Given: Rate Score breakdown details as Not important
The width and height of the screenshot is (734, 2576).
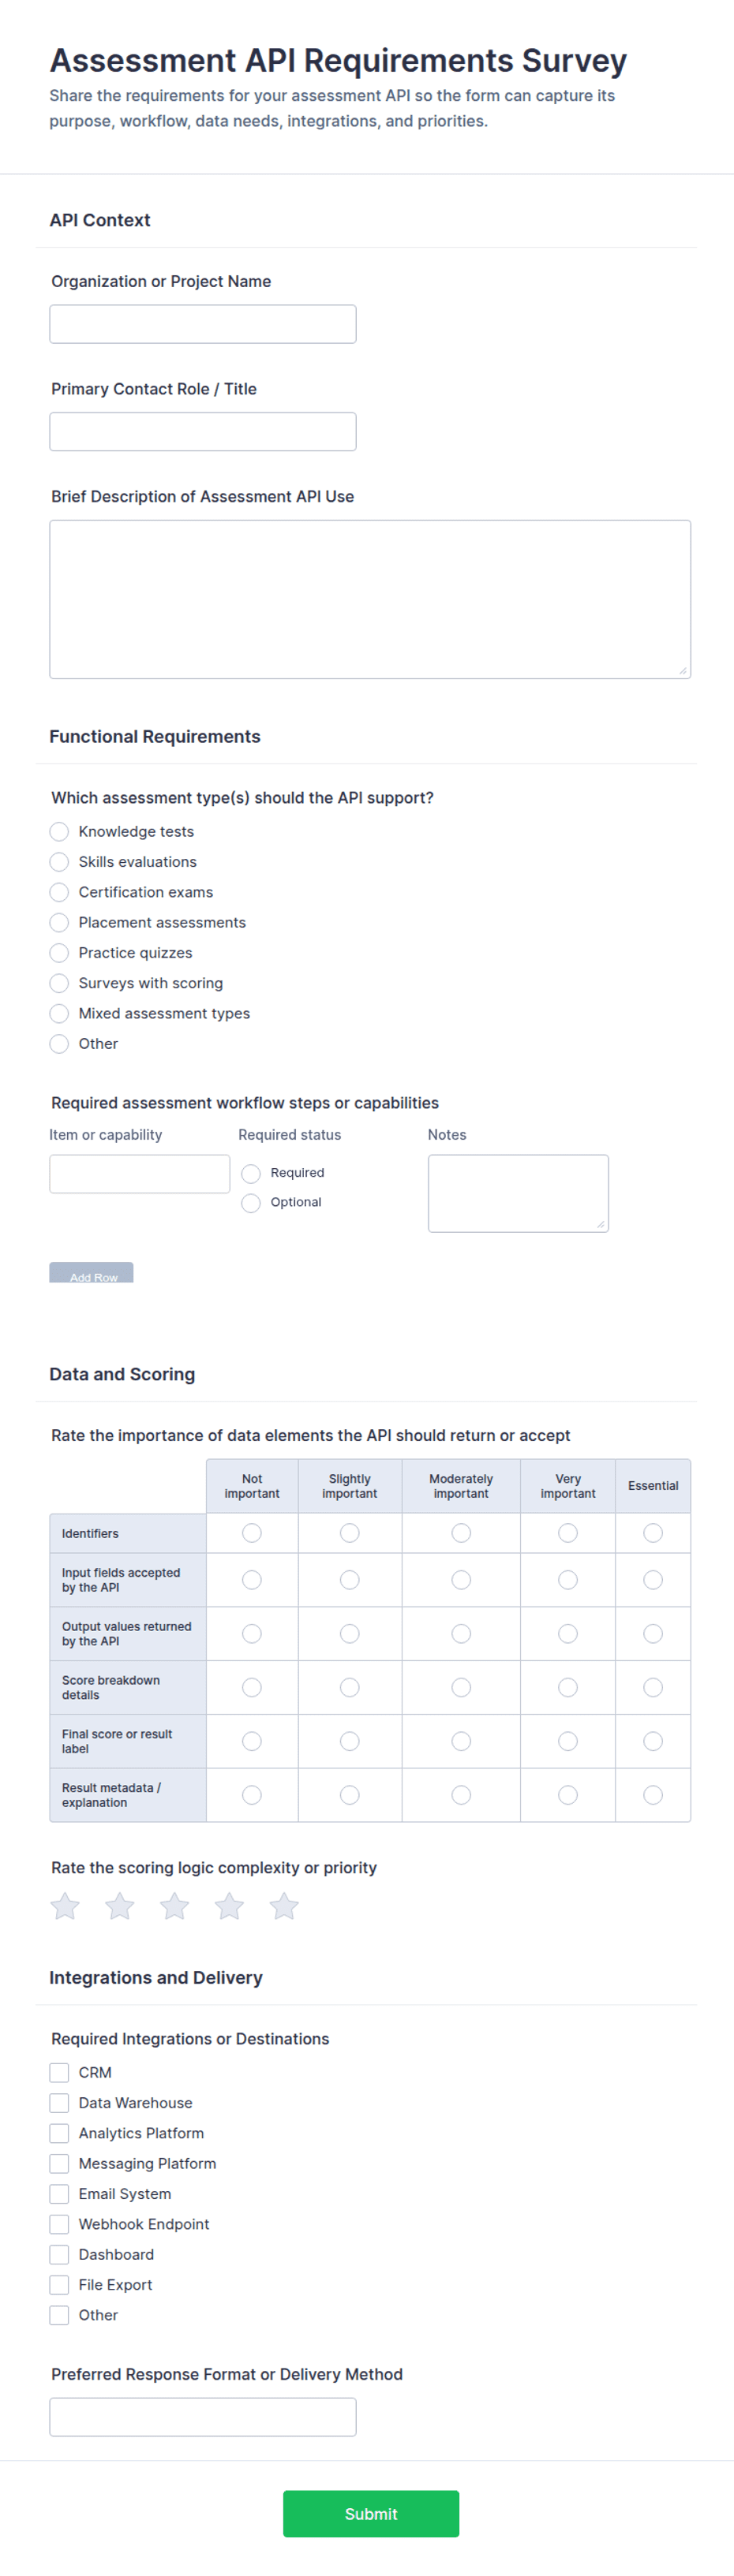Looking at the screenshot, I should [x=252, y=1687].
